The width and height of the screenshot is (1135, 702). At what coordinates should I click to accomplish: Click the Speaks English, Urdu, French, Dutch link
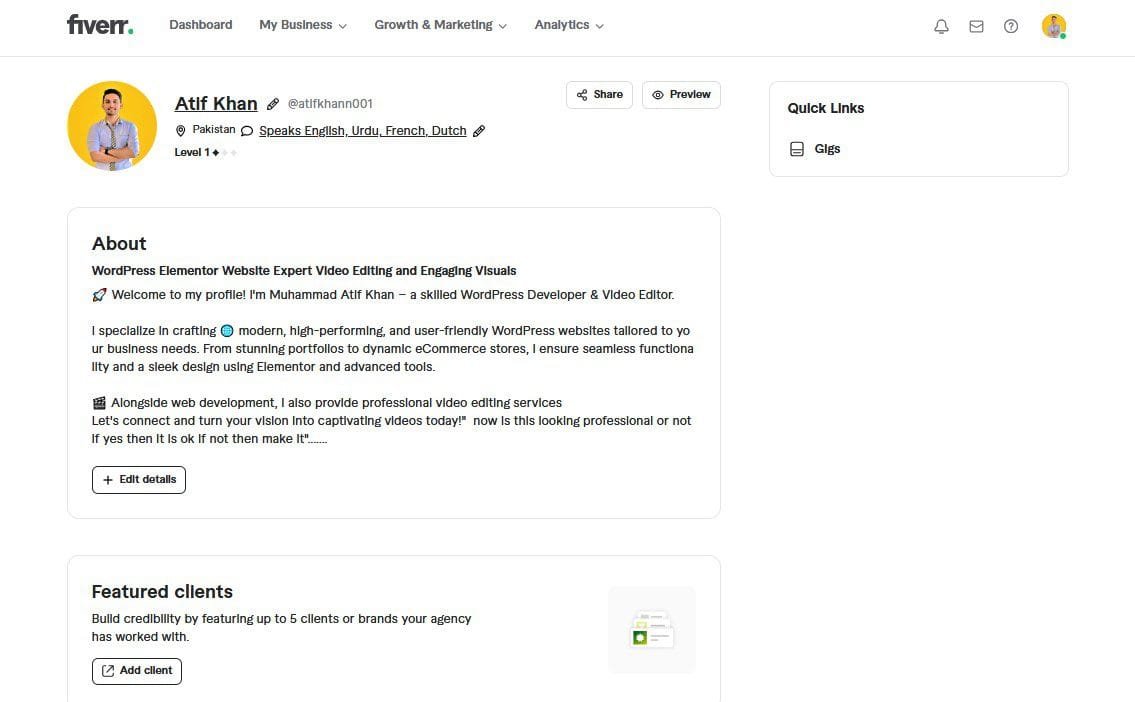[362, 131]
